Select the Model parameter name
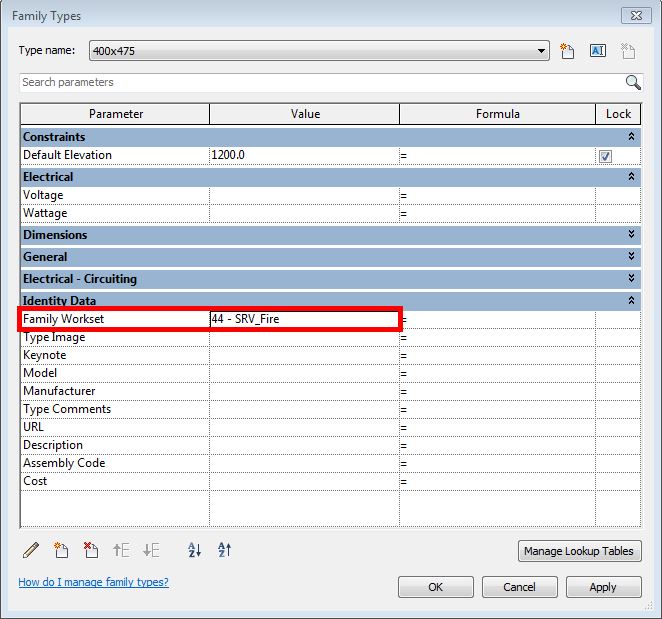The image size is (662, 619). tap(40, 373)
